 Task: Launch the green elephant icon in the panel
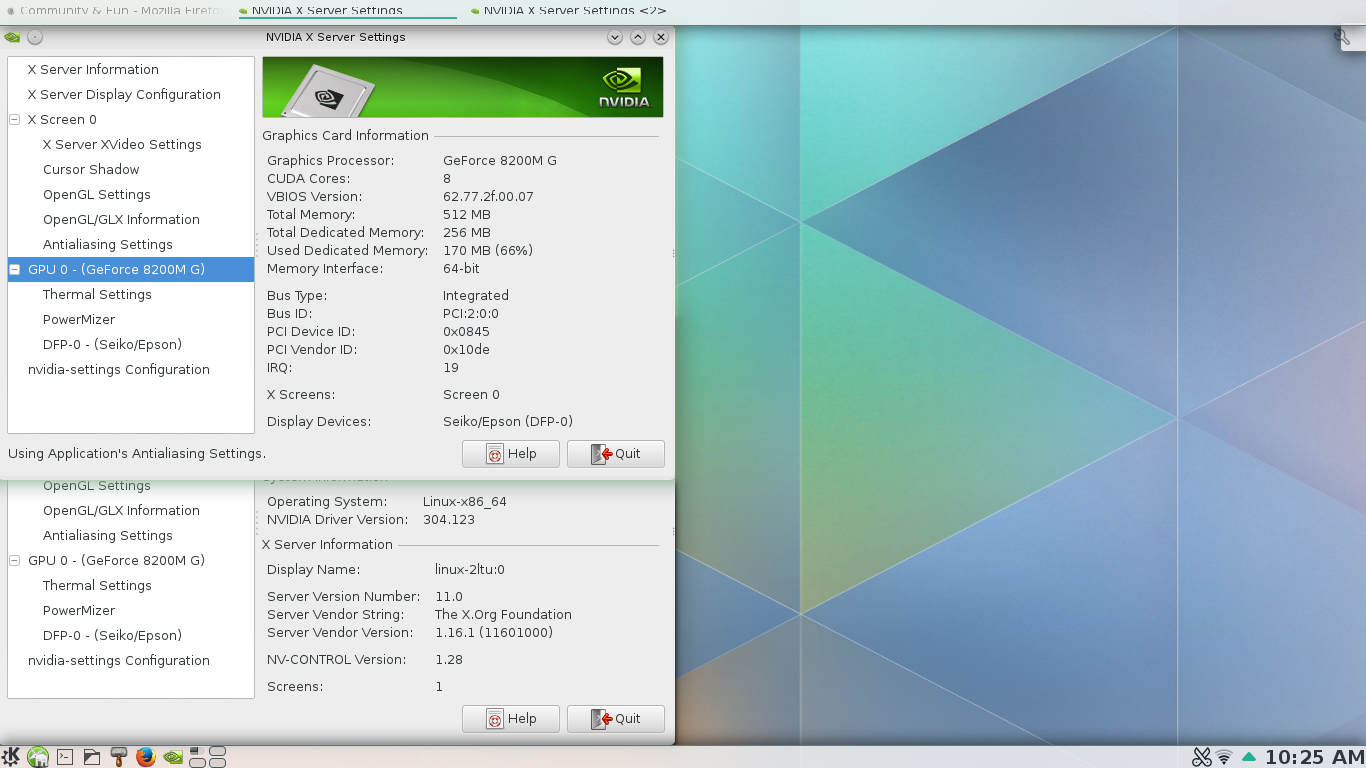coord(38,757)
